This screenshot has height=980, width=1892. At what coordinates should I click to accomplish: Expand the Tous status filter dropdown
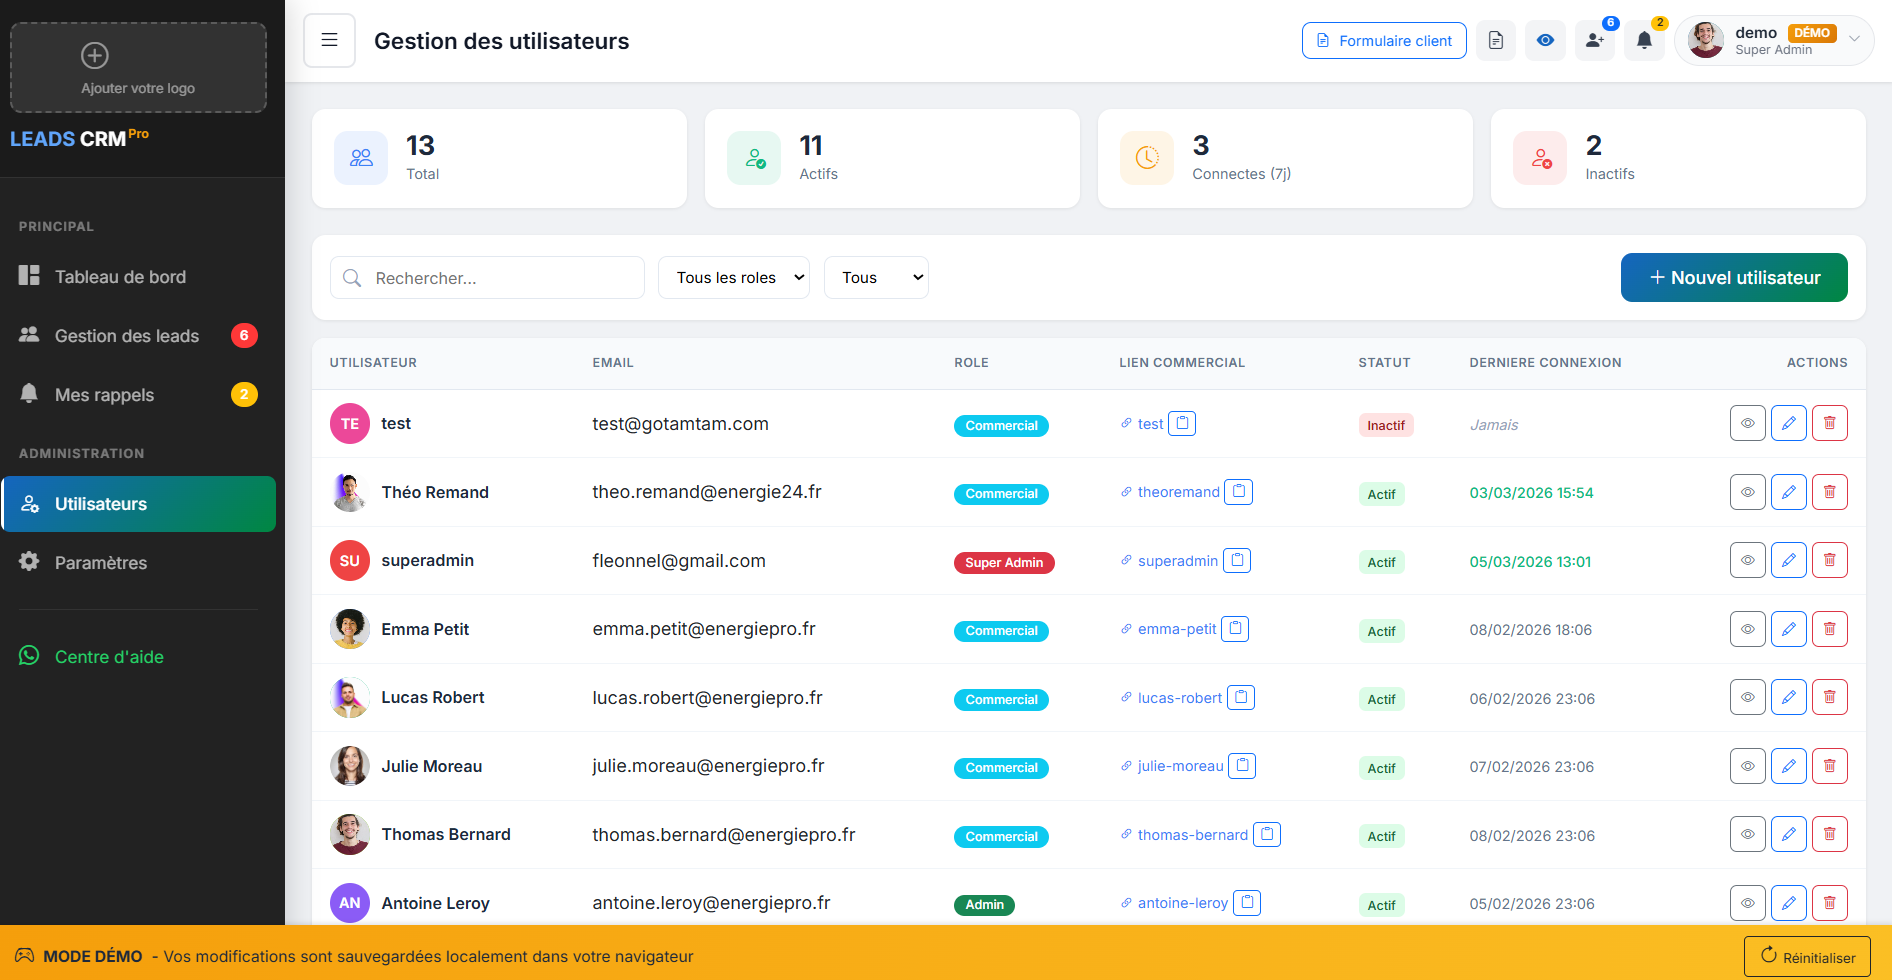(876, 278)
